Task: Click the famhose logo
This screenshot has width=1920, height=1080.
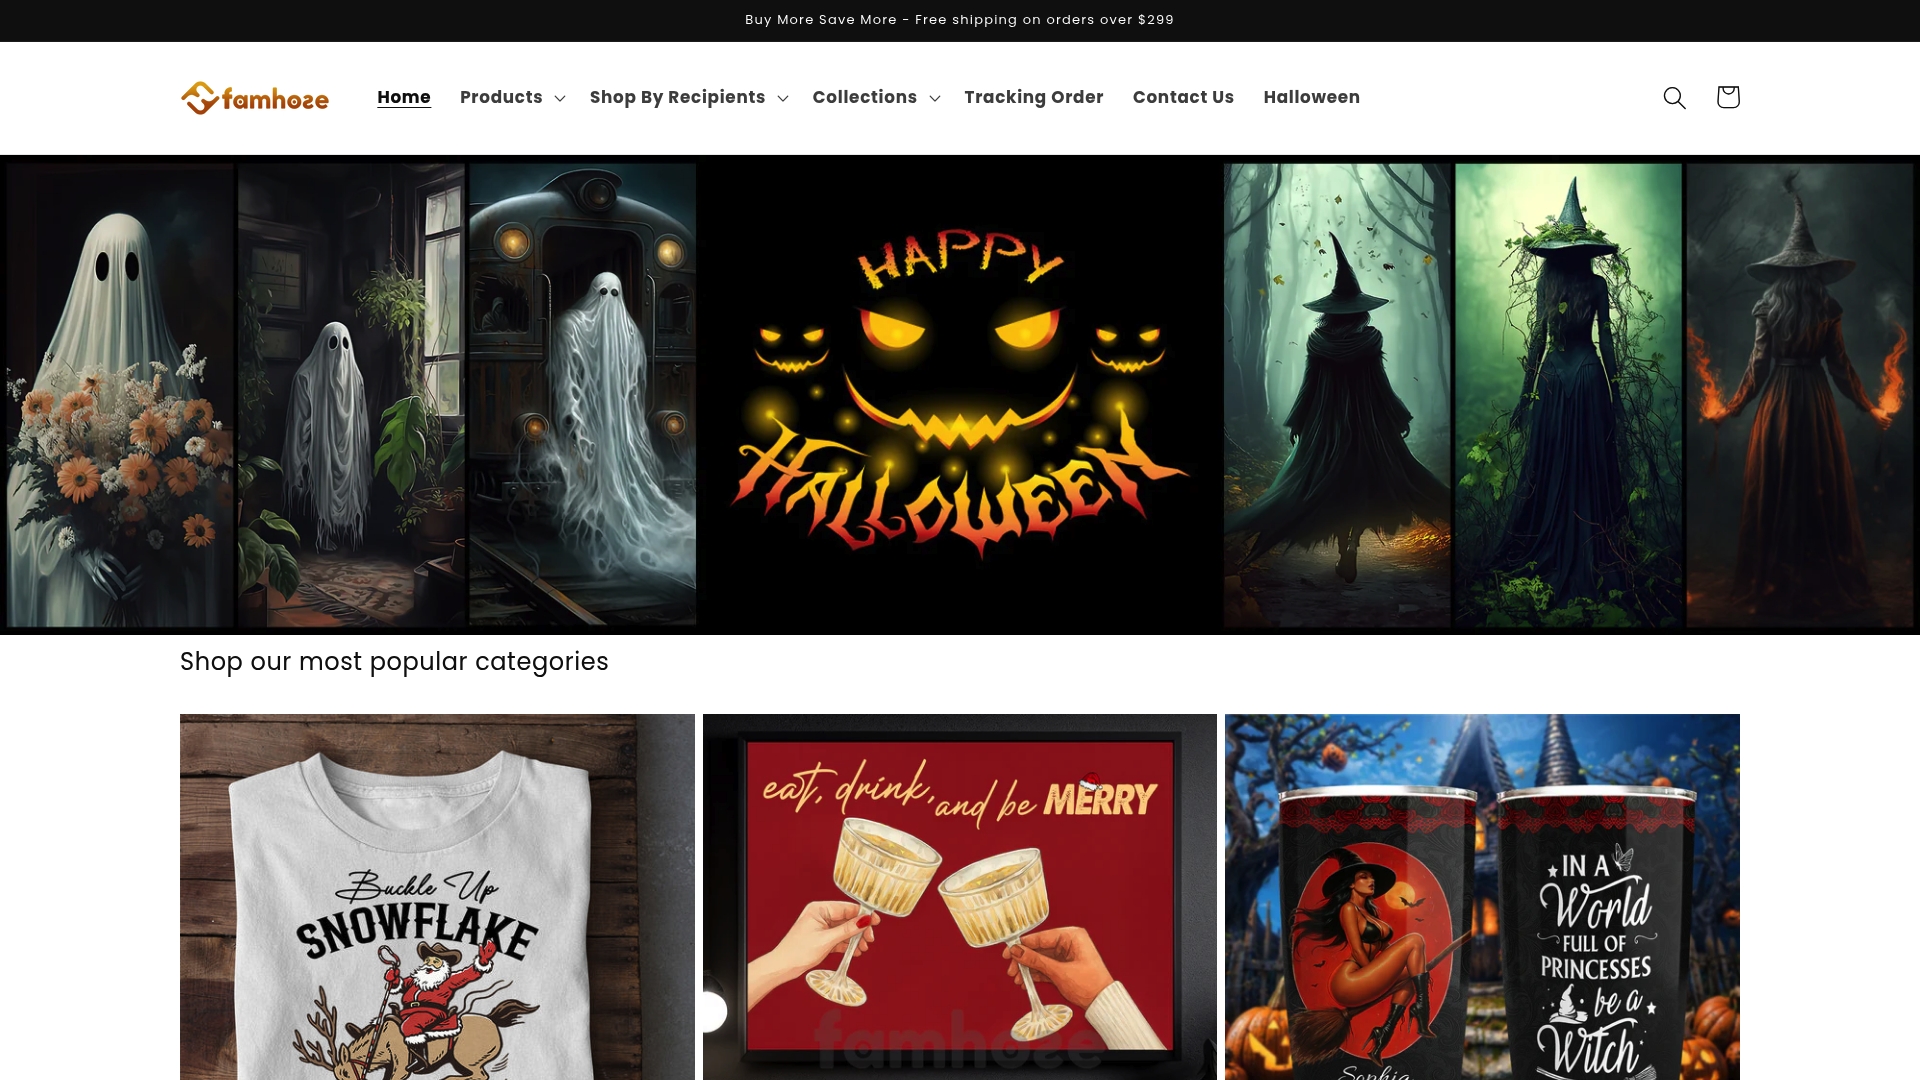Action: [x=254, y=97]
